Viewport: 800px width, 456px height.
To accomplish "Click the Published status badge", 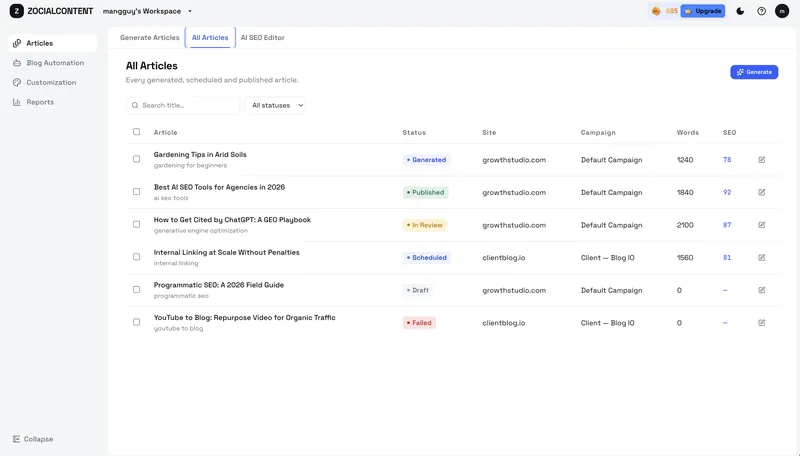I will (426, 192).
